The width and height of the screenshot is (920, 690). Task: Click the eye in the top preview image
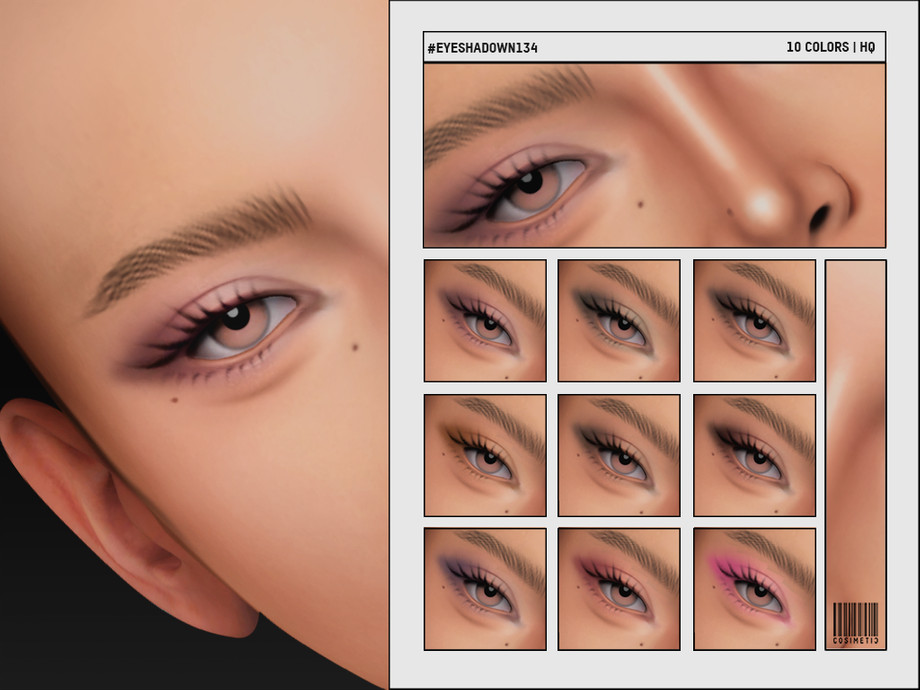(530, 183)
